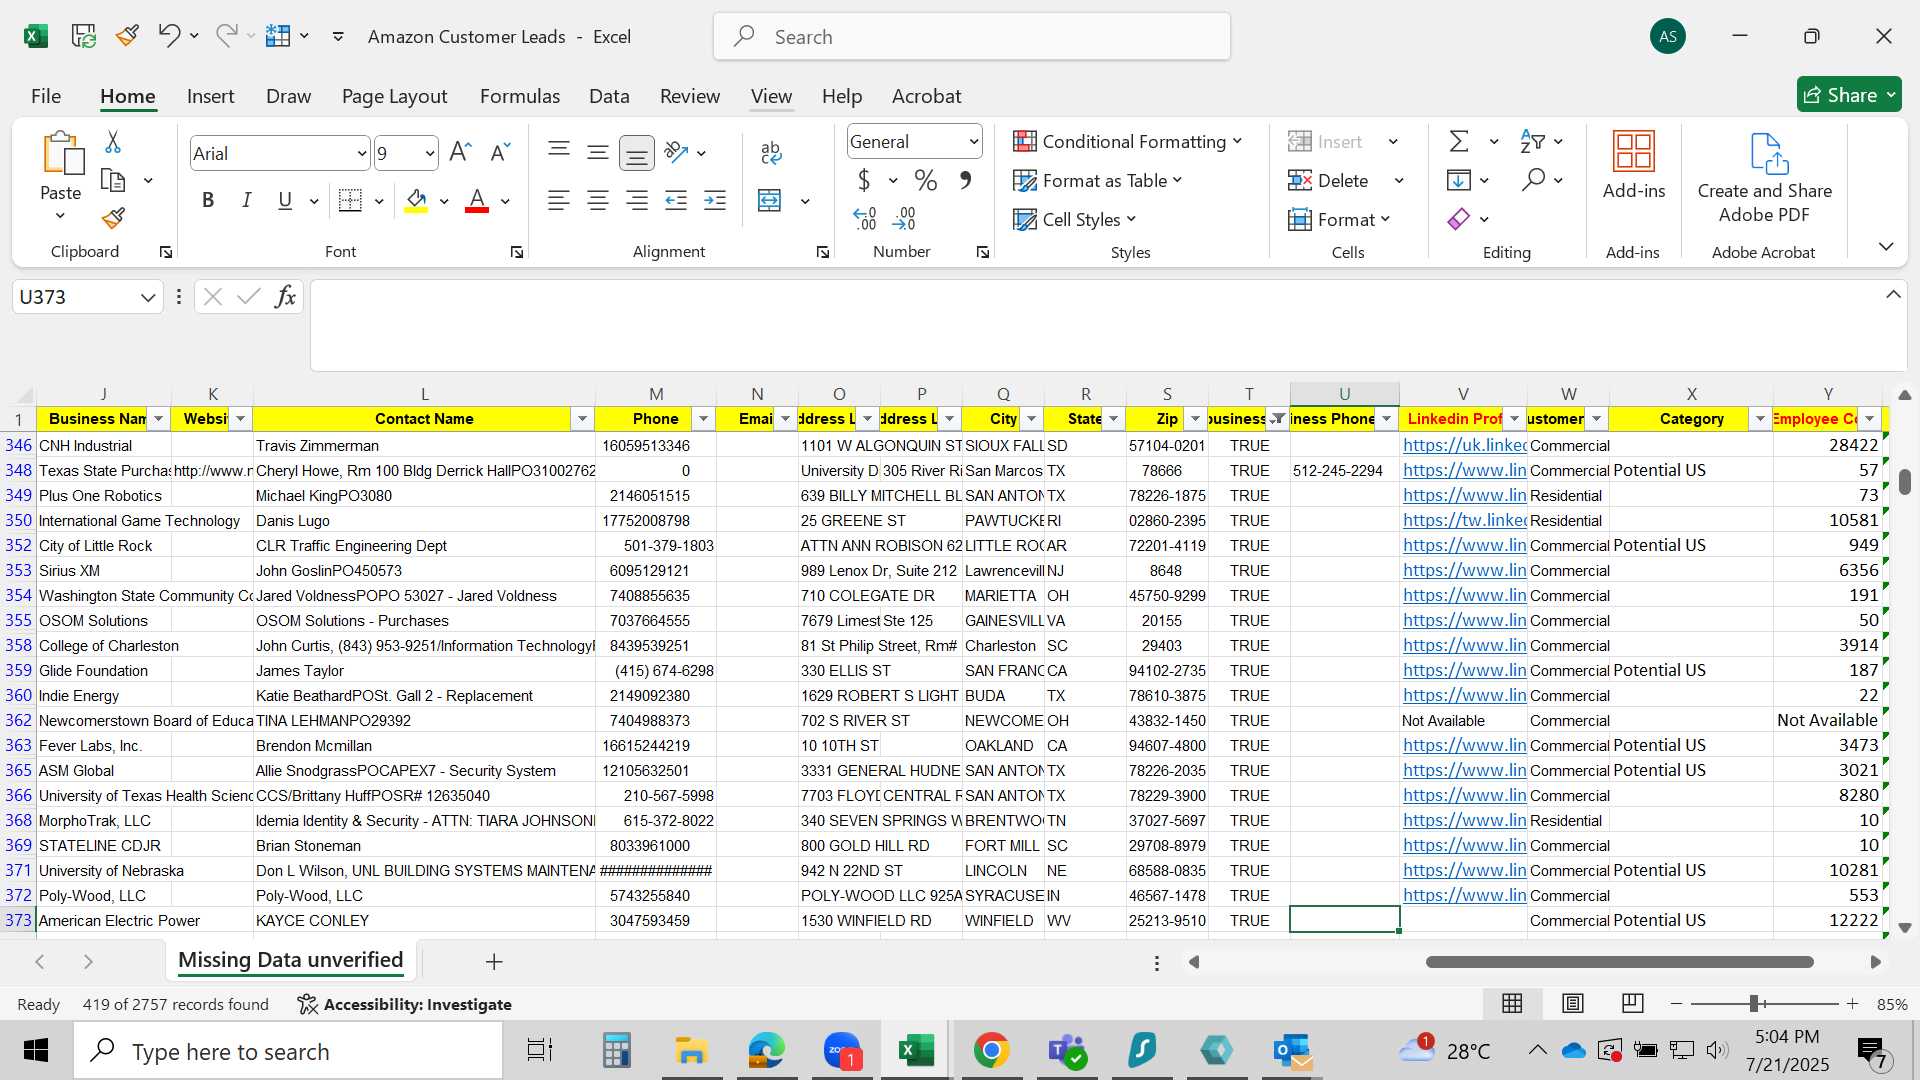Viewport: 1920px width, 1080px height.
Task: Apply the yellow Fill Color
Action: (x=417, y=200)
